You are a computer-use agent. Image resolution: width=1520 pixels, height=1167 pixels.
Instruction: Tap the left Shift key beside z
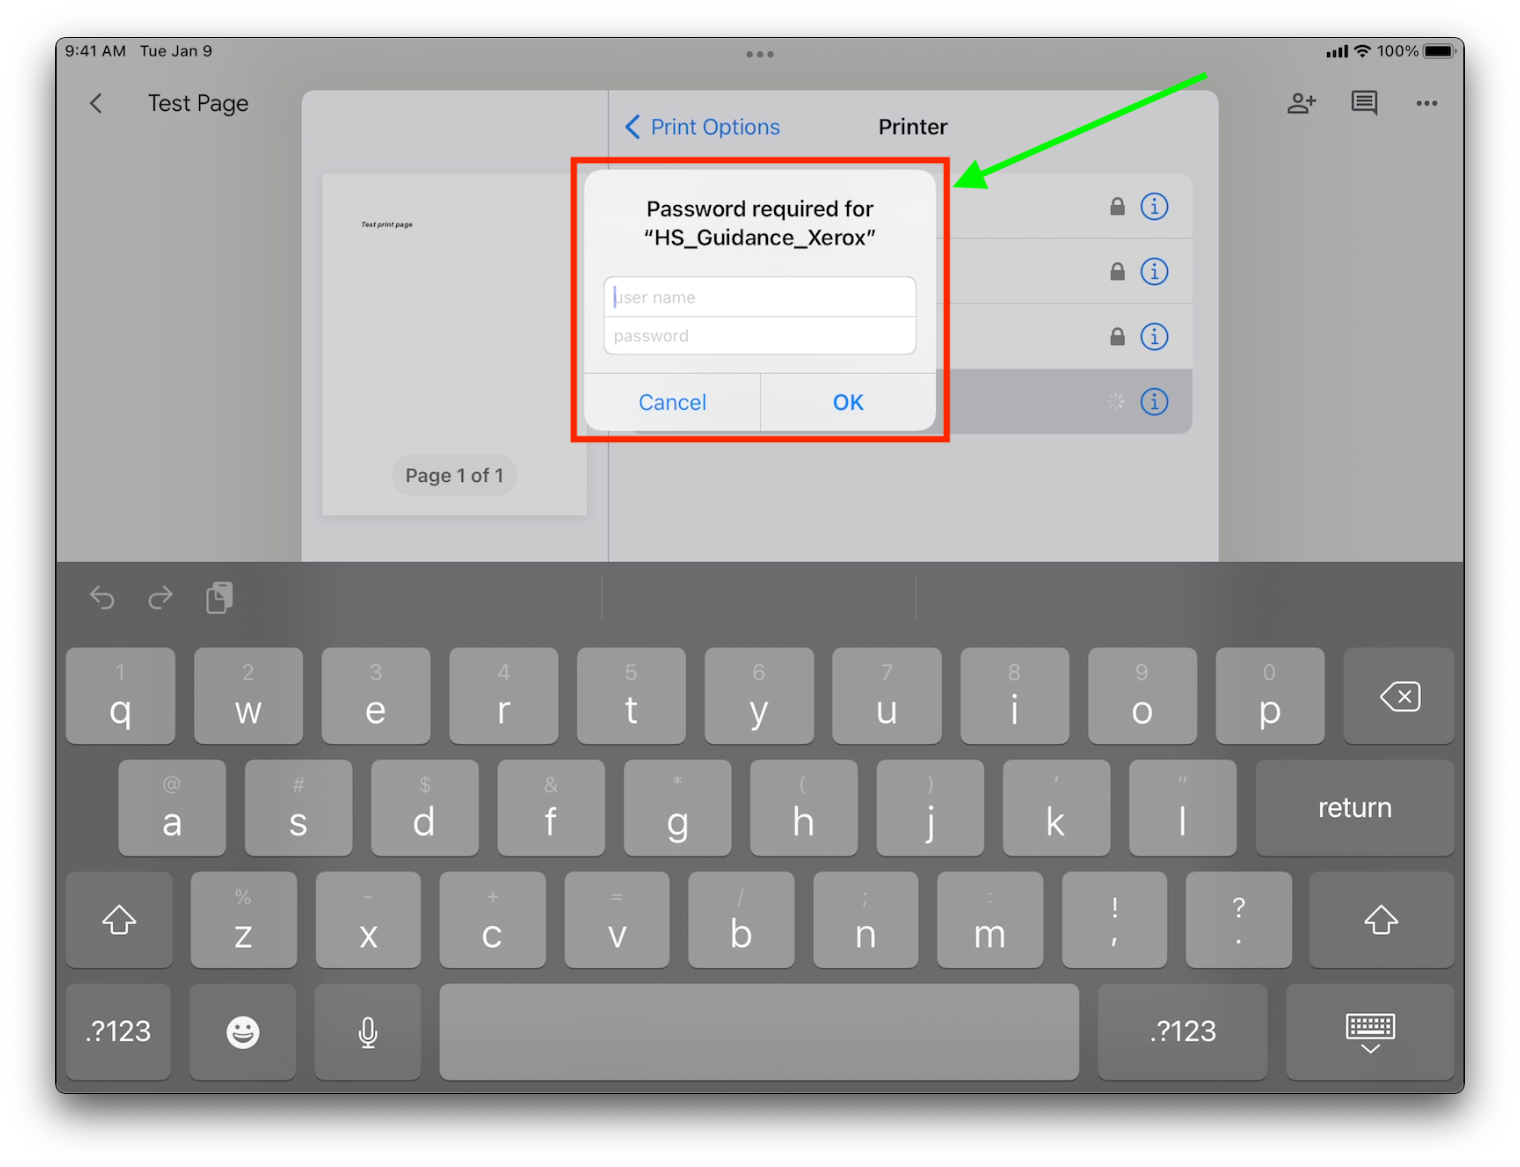coord(119,920)
